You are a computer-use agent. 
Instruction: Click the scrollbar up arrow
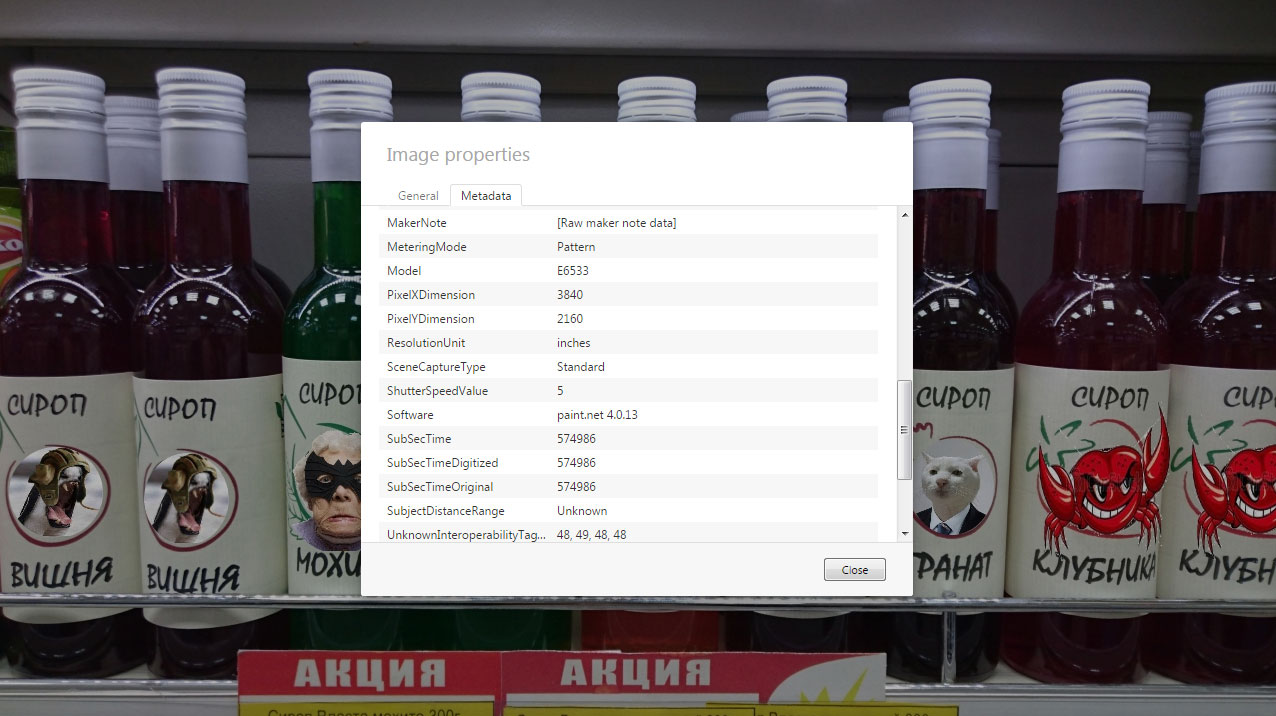(905, 215)
